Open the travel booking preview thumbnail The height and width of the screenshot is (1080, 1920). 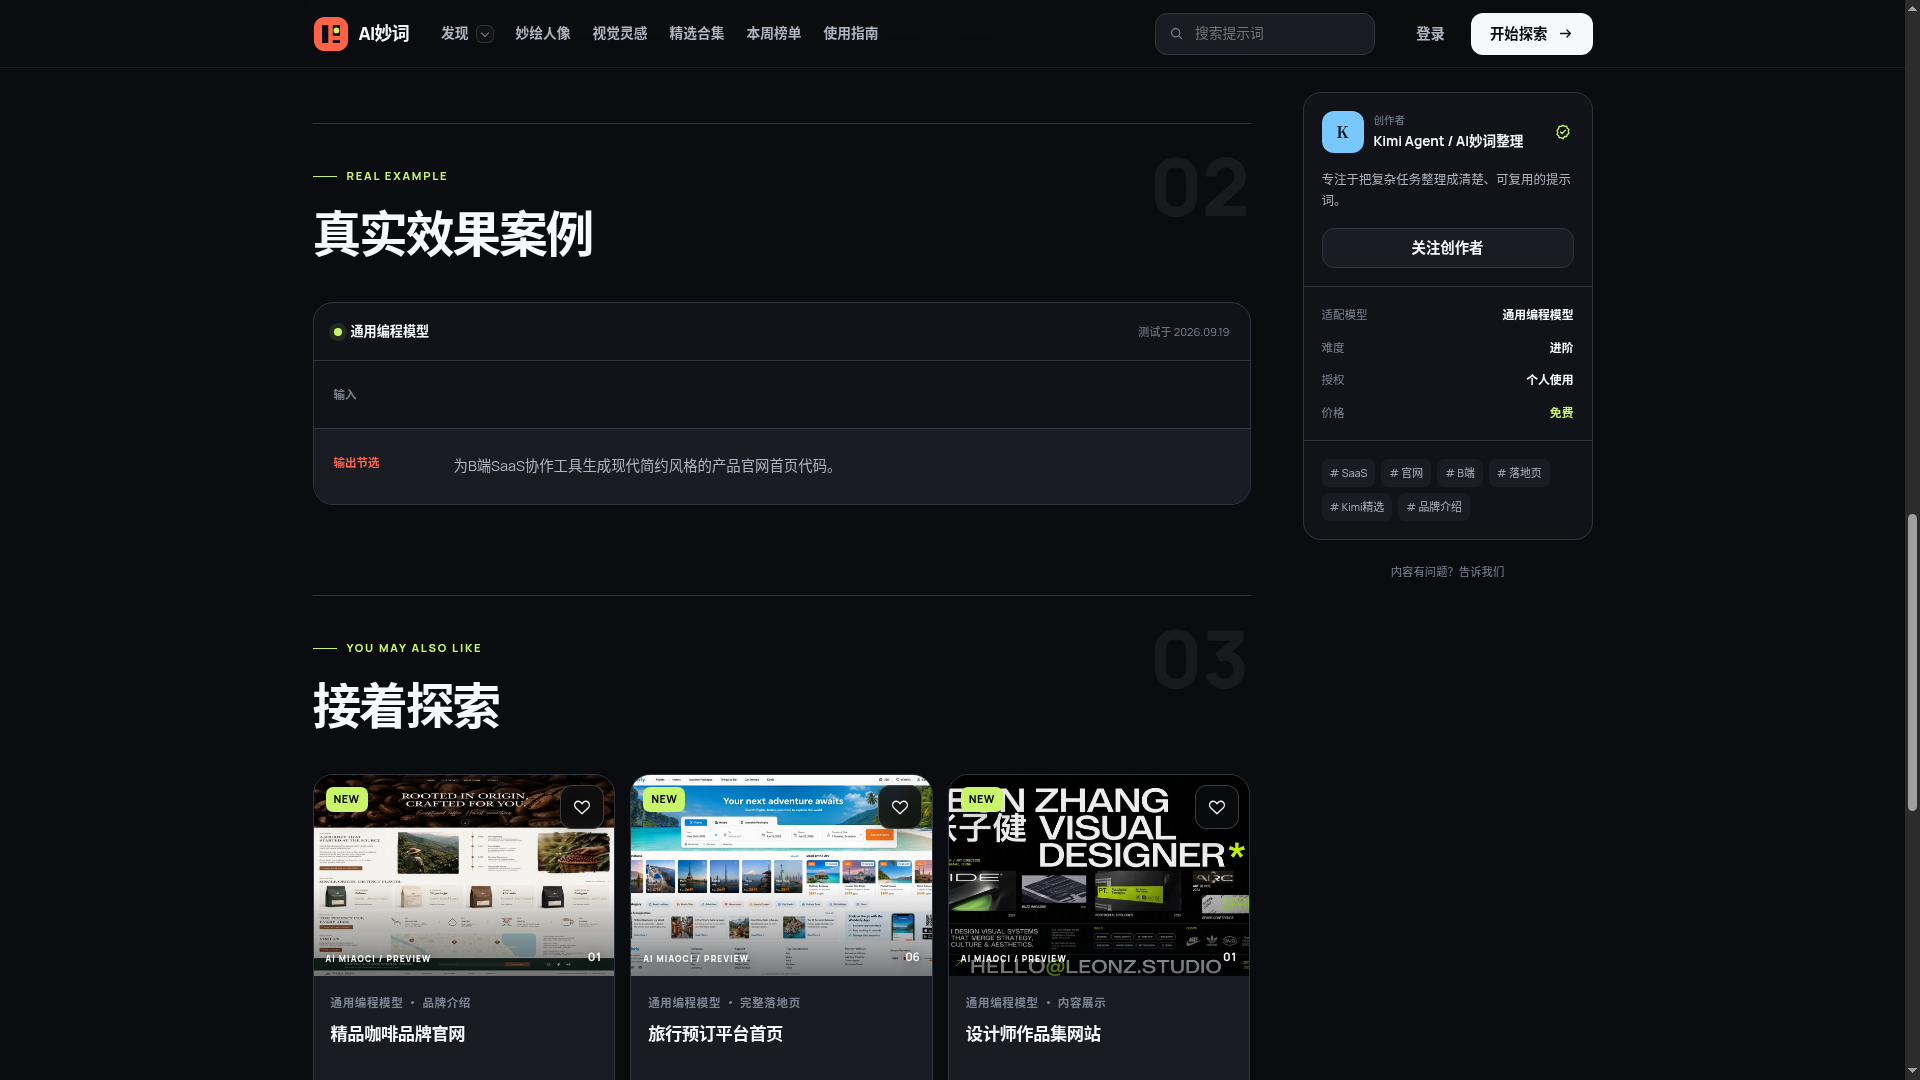click(781, 875)
